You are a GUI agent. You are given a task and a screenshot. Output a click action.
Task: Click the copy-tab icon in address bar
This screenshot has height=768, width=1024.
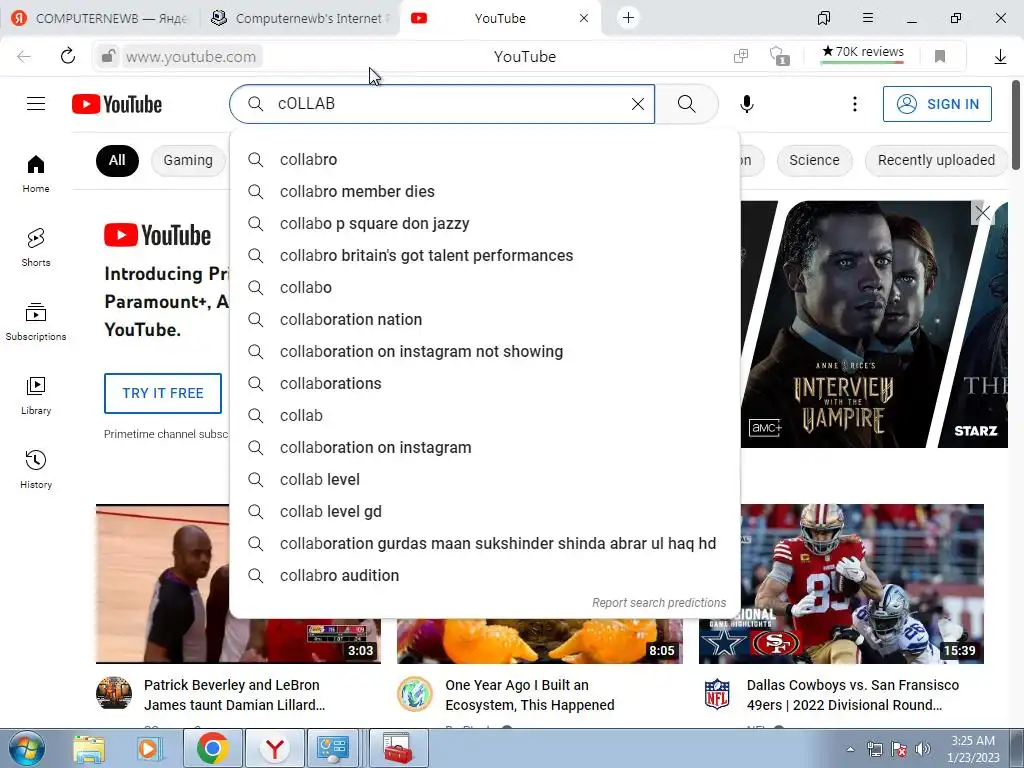tap(741, 56)
